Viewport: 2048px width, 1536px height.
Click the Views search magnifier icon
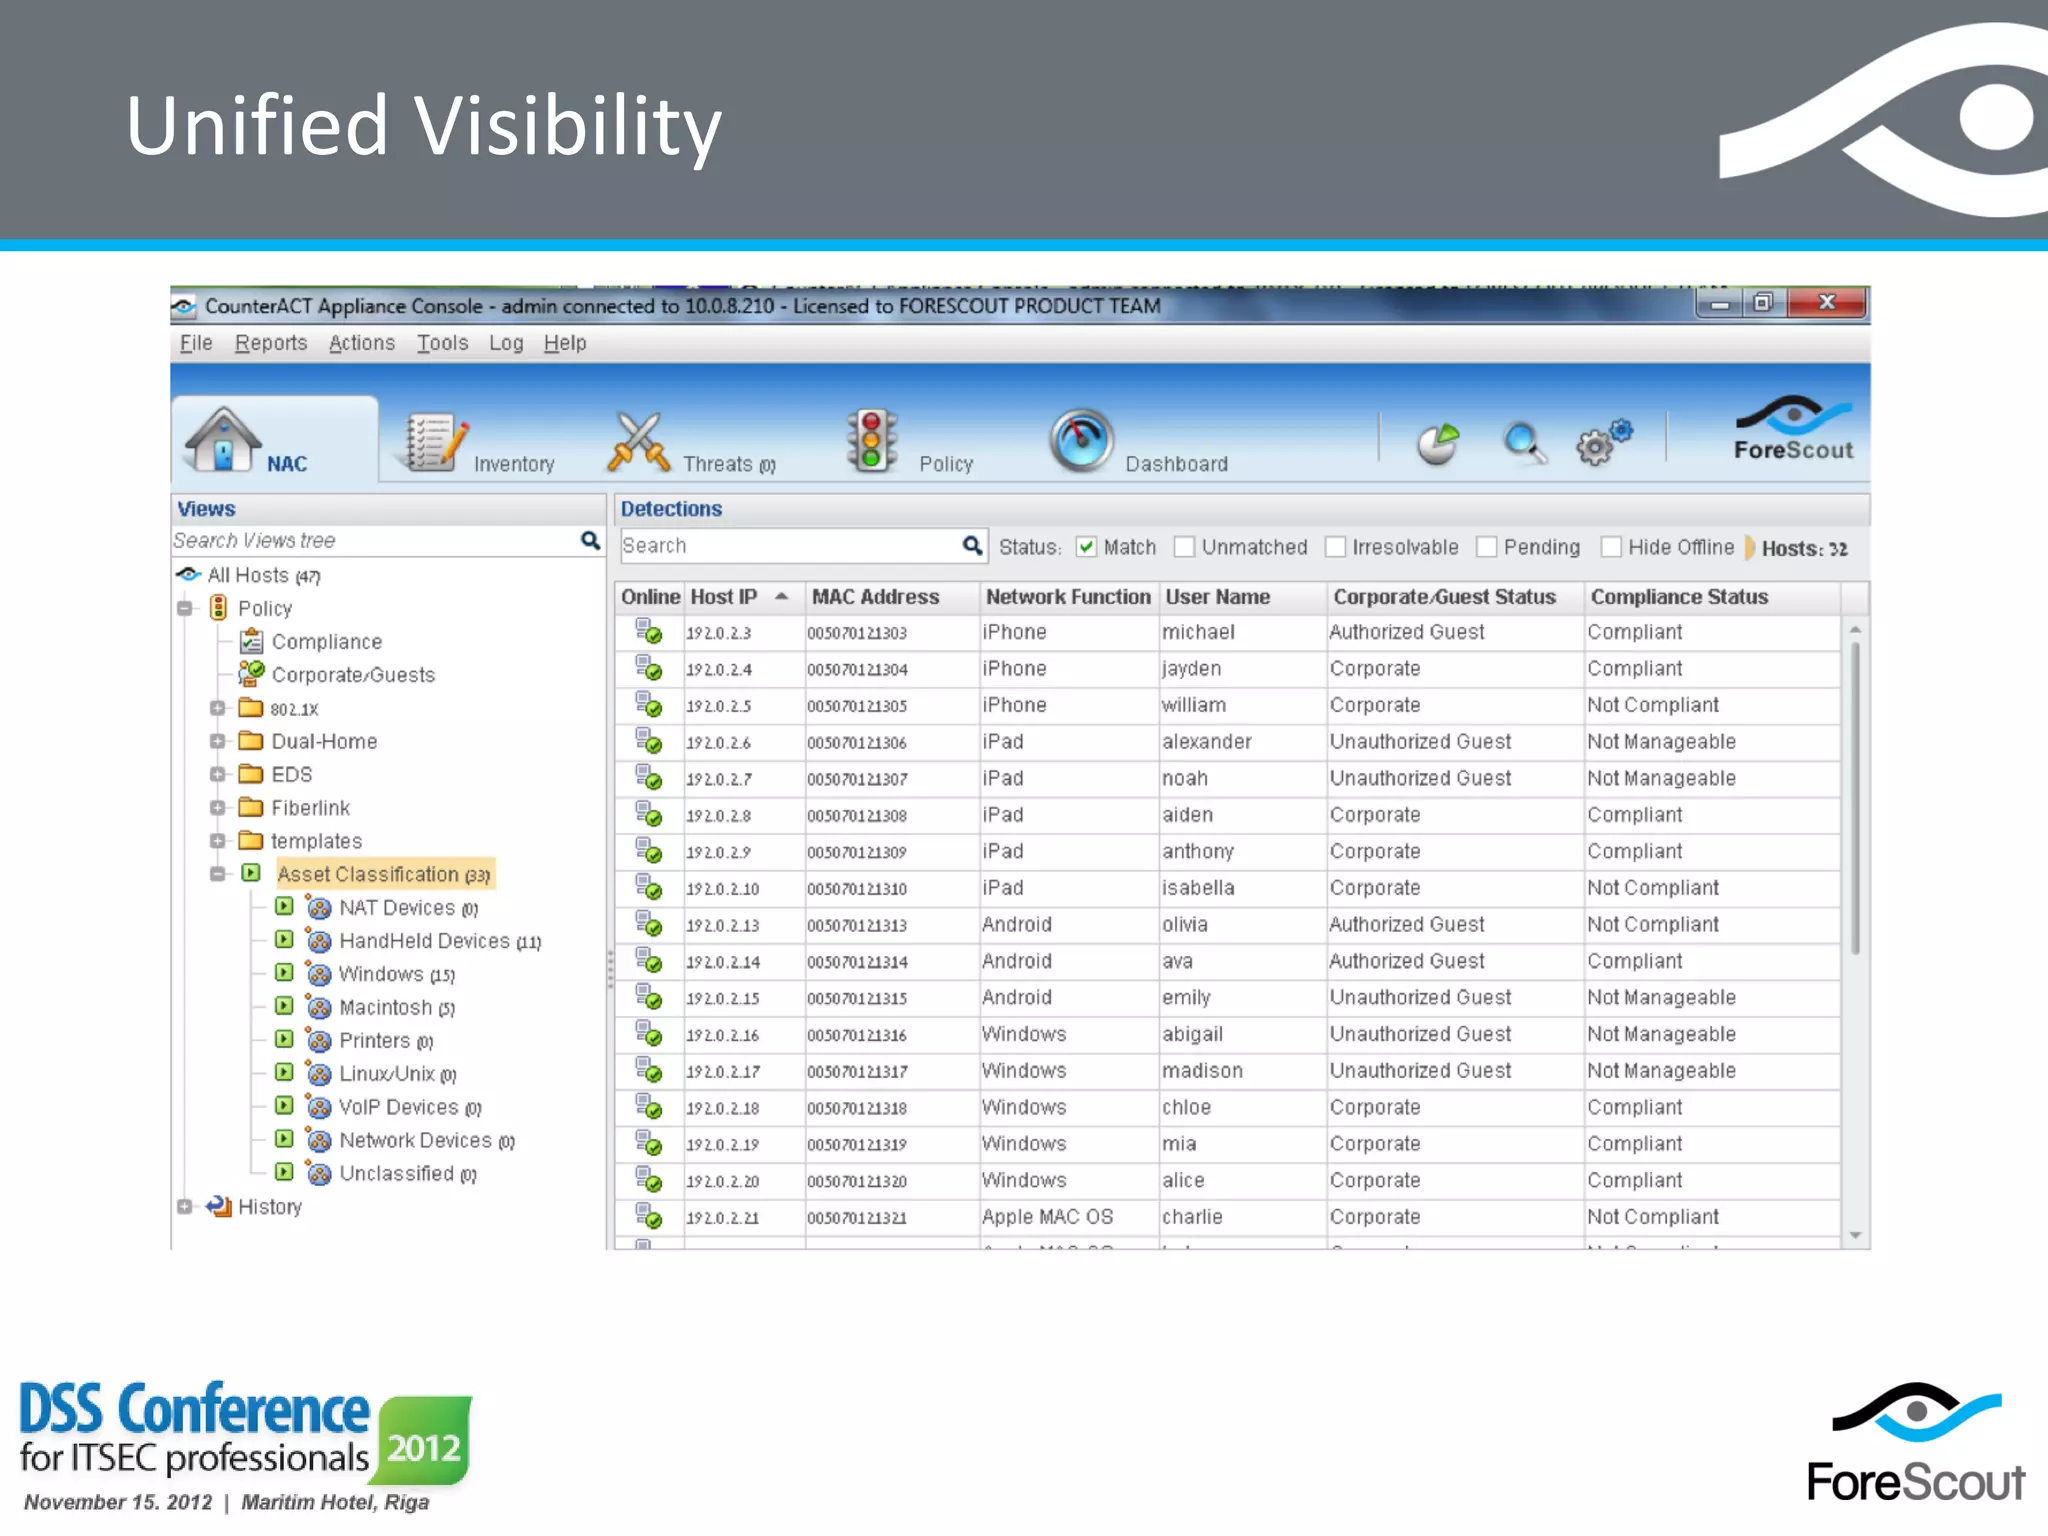(591, 541)
